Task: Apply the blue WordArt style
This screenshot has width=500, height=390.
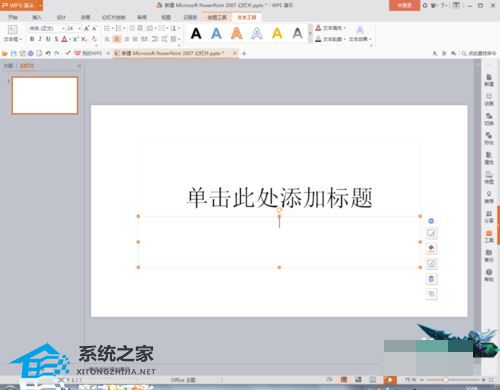Action: [216, 33]
